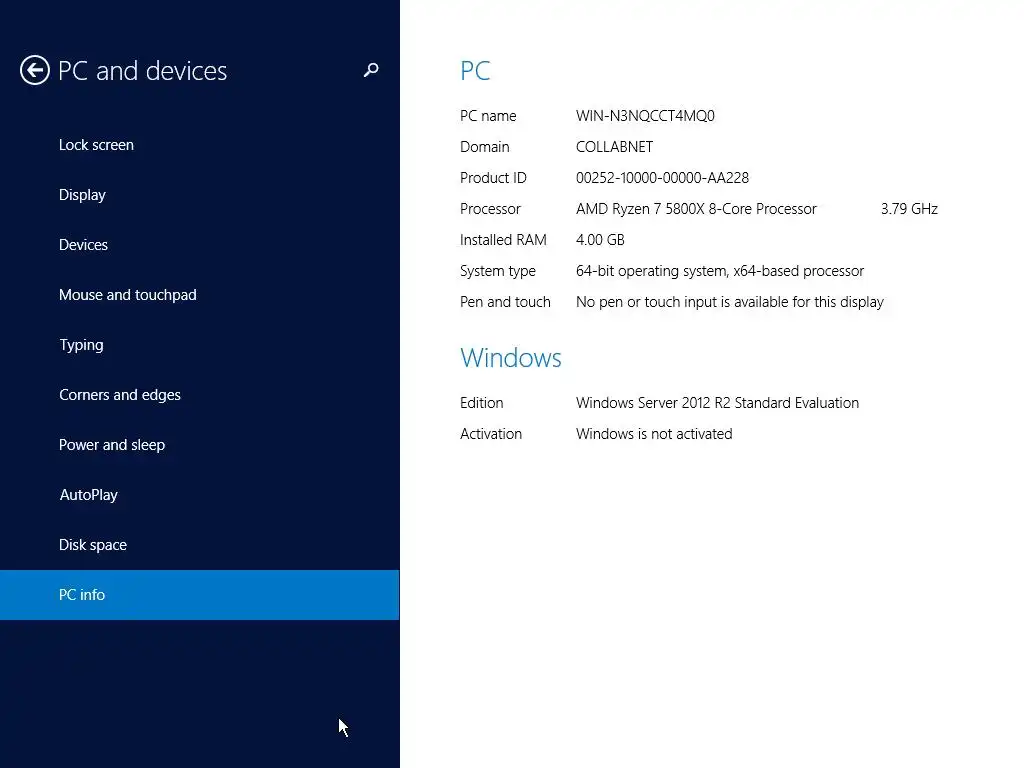
Task: Select Windows Server 2012 R2 Standard Evaluation
Action: tap(717, 403)
